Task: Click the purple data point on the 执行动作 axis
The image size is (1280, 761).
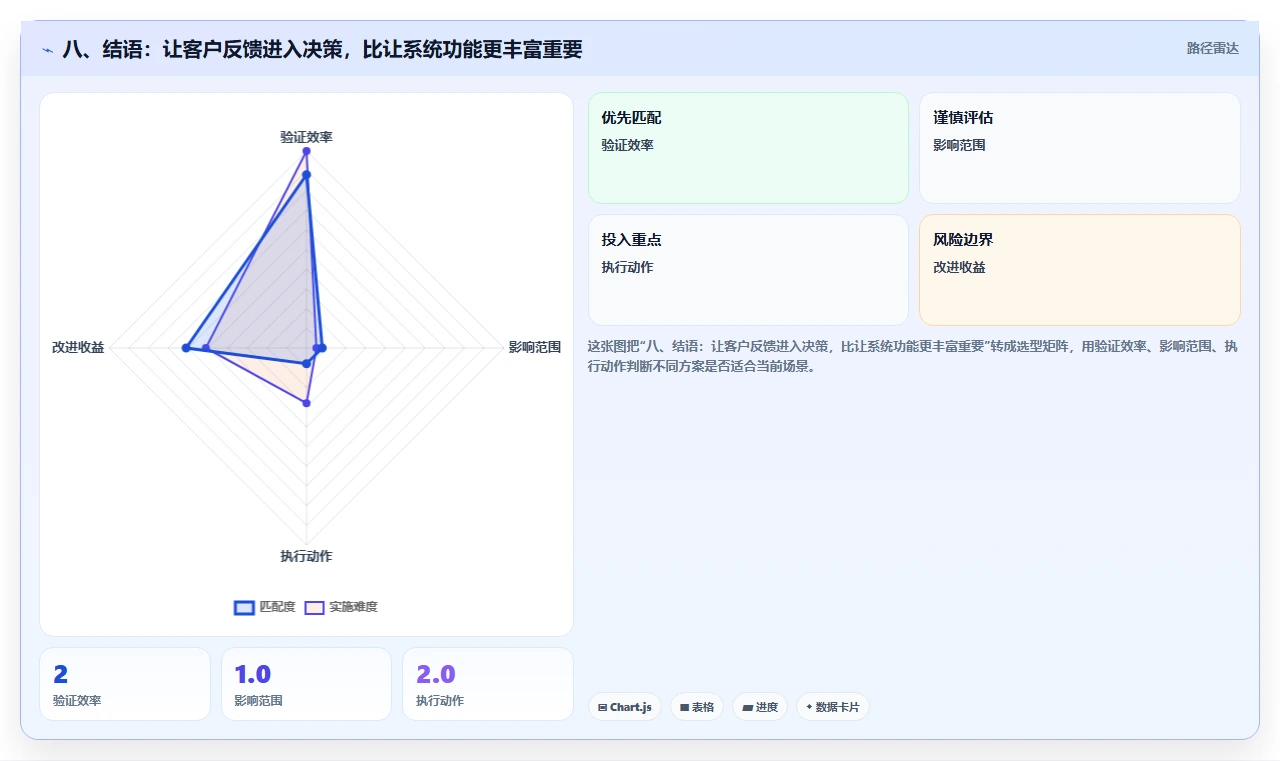Action: click(307, 403)
